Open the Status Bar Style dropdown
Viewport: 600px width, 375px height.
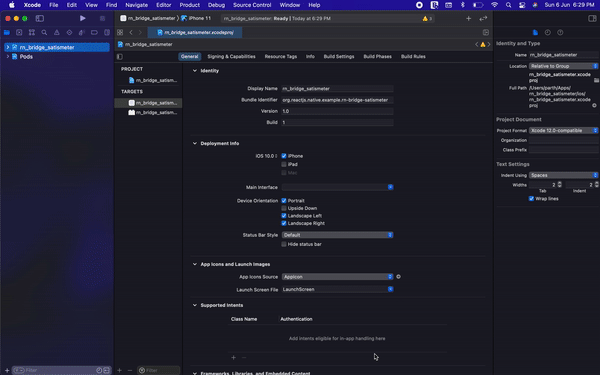pyautogui.click(x=338, y=235)
